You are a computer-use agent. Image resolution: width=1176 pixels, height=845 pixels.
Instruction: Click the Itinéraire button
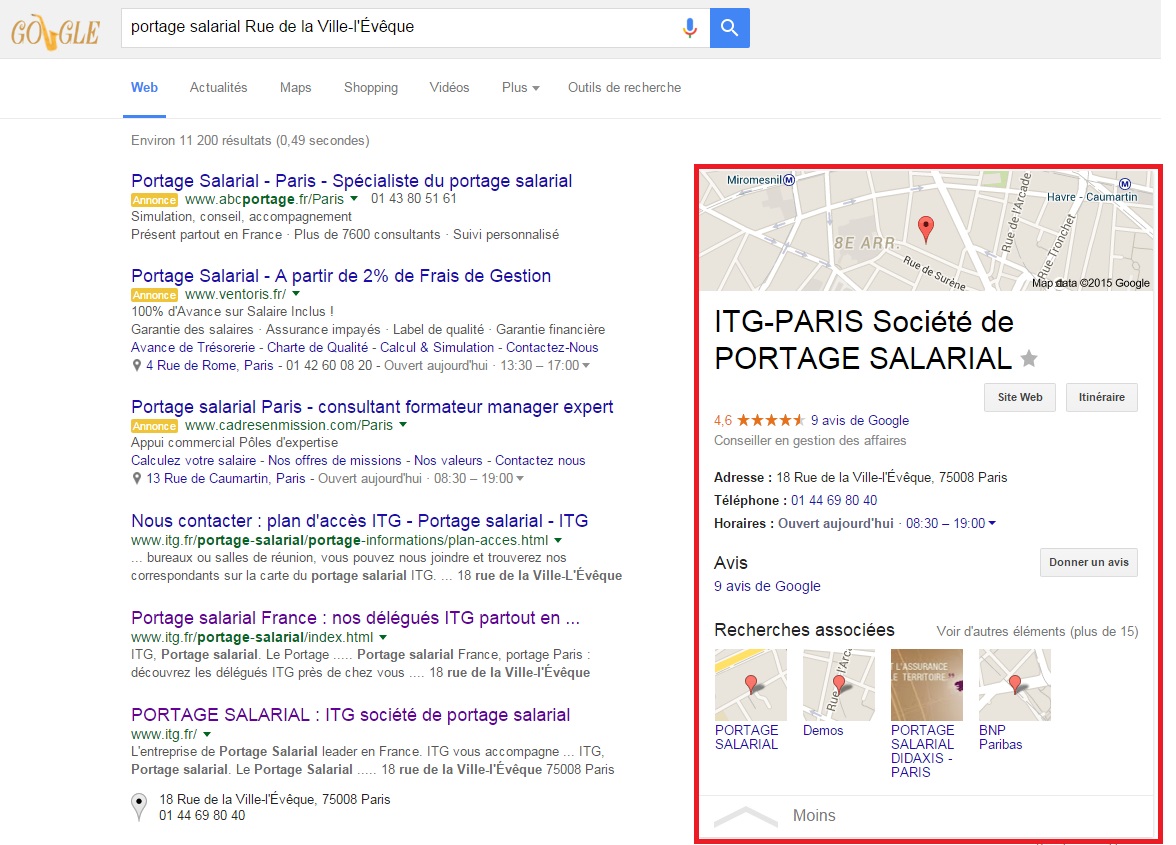tap(1102, 397)
